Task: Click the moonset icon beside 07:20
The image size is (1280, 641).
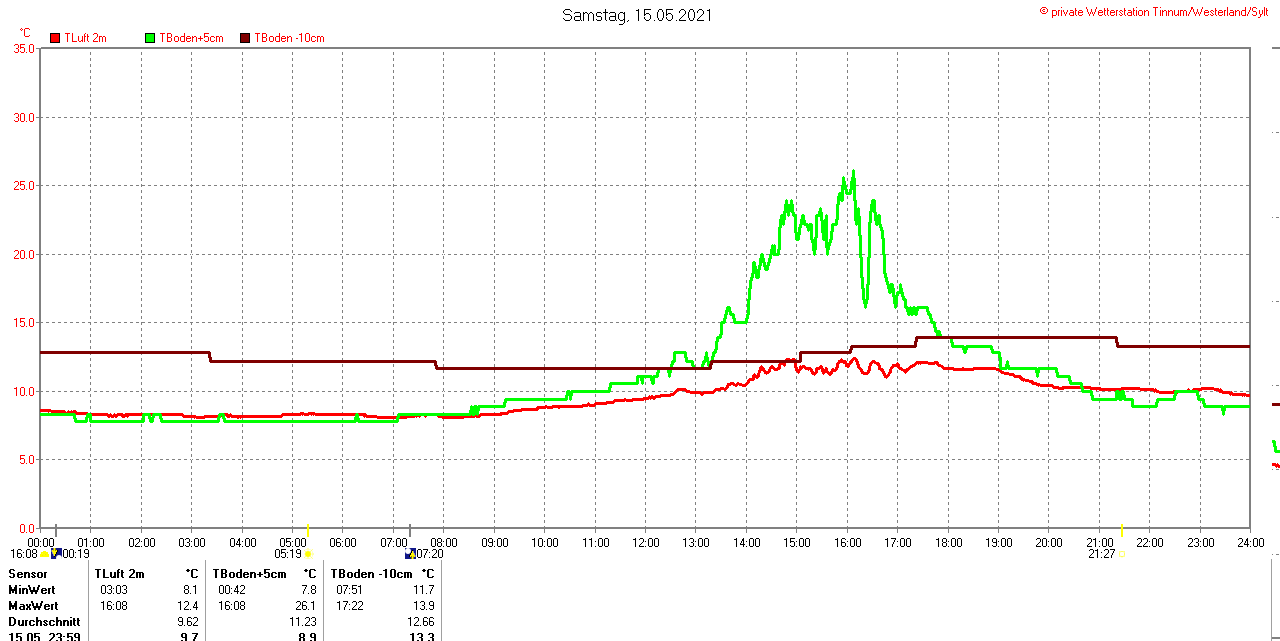Action: point(409,554)
